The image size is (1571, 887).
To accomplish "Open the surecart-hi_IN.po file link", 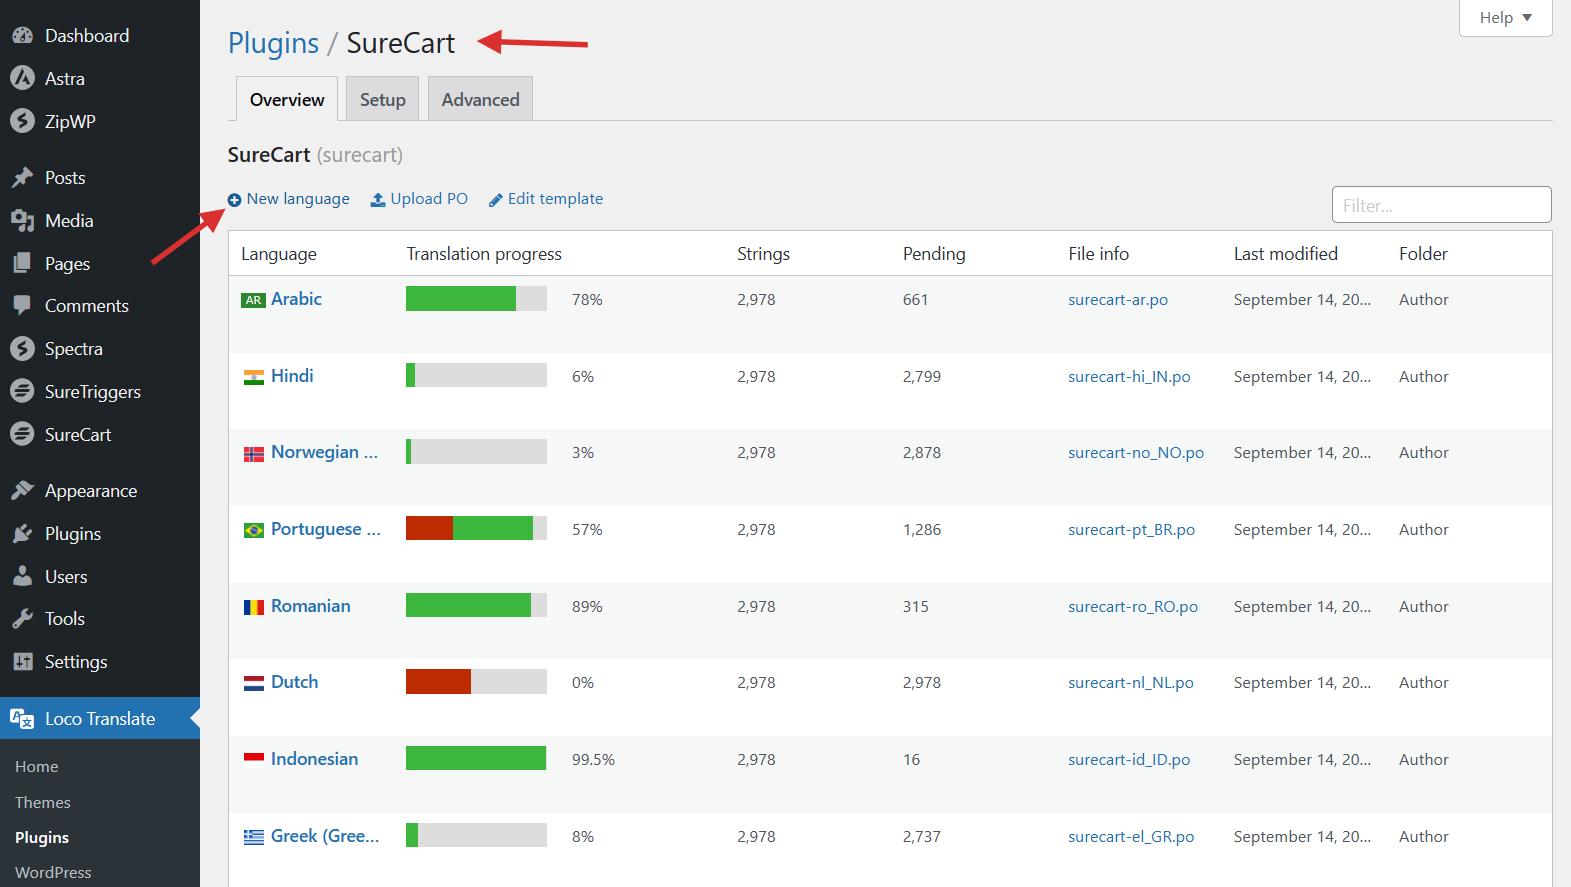I will 1129,377.
